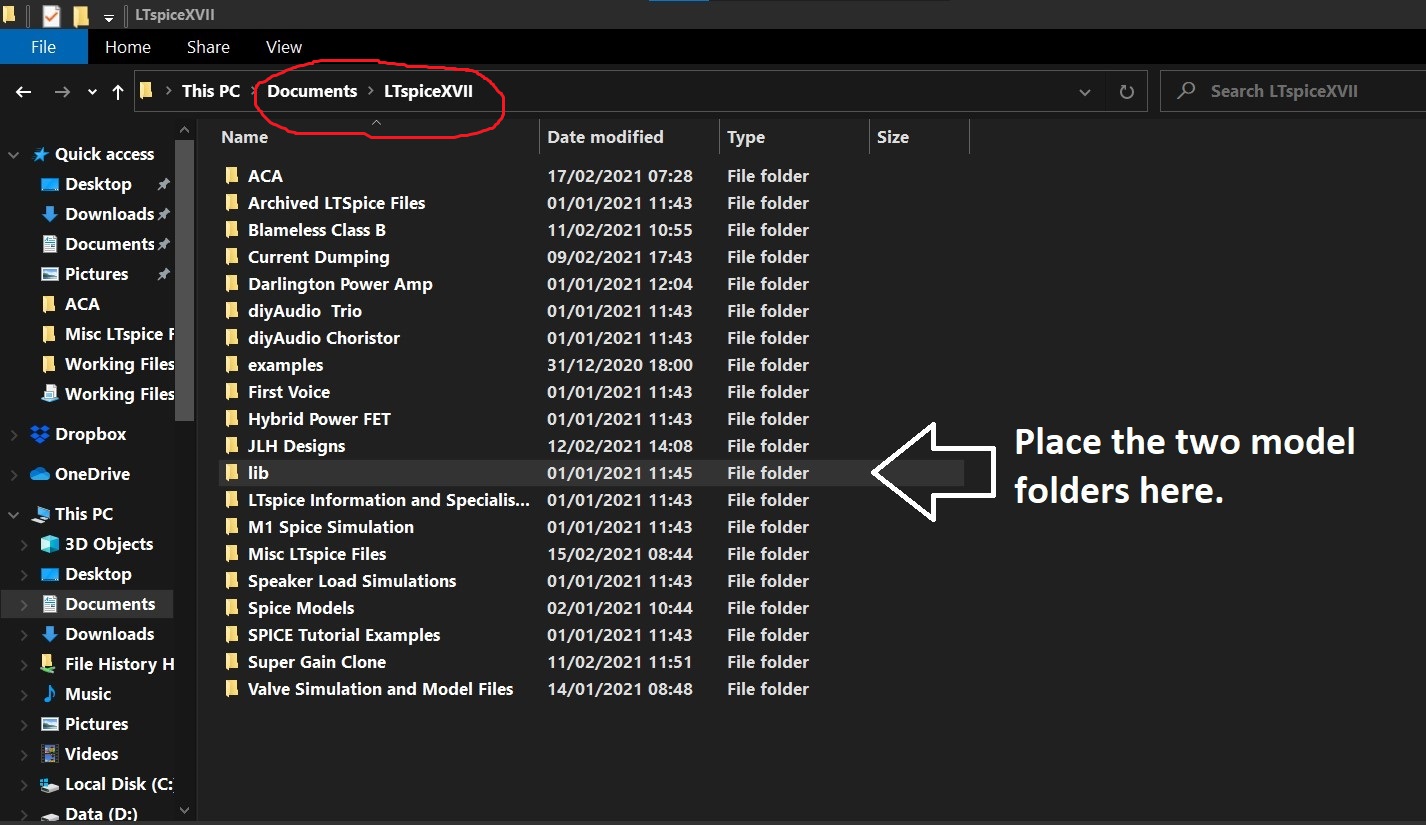Click 'This PC' in the address bar
This screenshot has width=1426, height=825.
click(x=211, y=91)
